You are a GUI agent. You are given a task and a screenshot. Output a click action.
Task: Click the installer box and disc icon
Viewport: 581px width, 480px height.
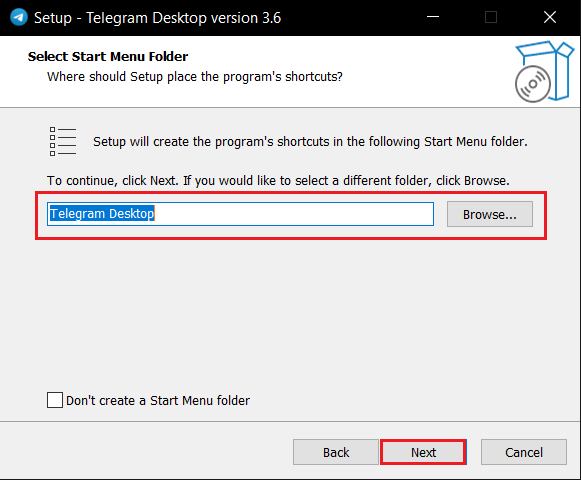click(x=544, y=72)
